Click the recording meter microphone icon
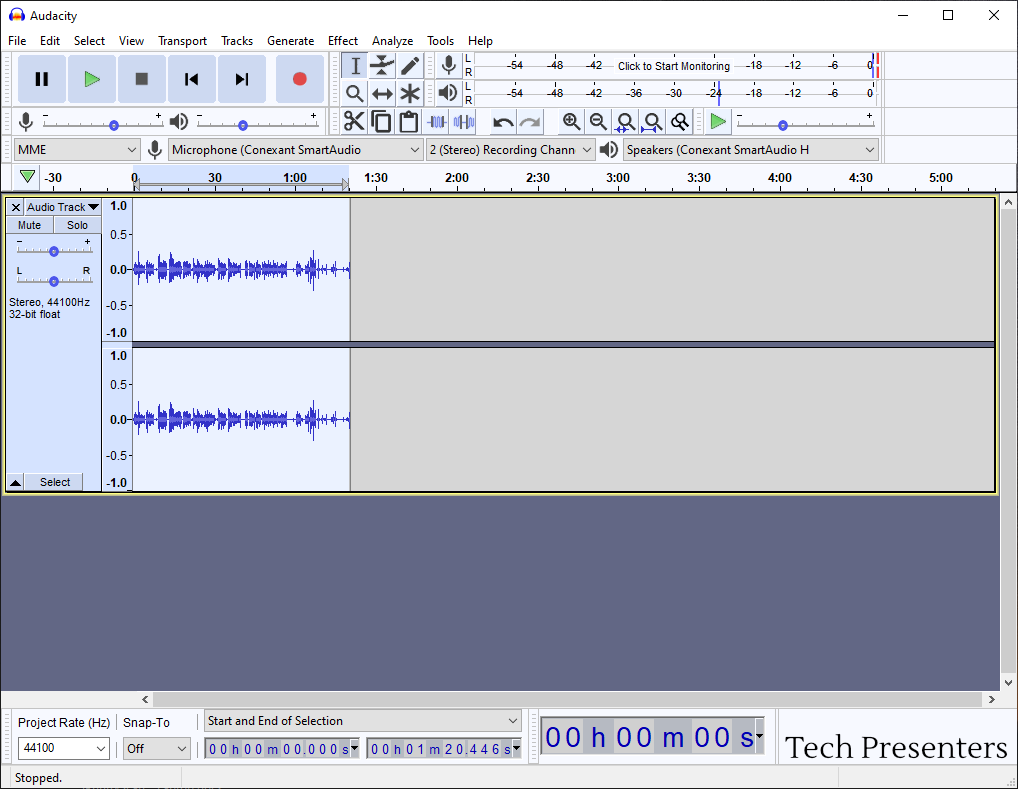This screenshot has height=789, width=1018. [448, 66]
